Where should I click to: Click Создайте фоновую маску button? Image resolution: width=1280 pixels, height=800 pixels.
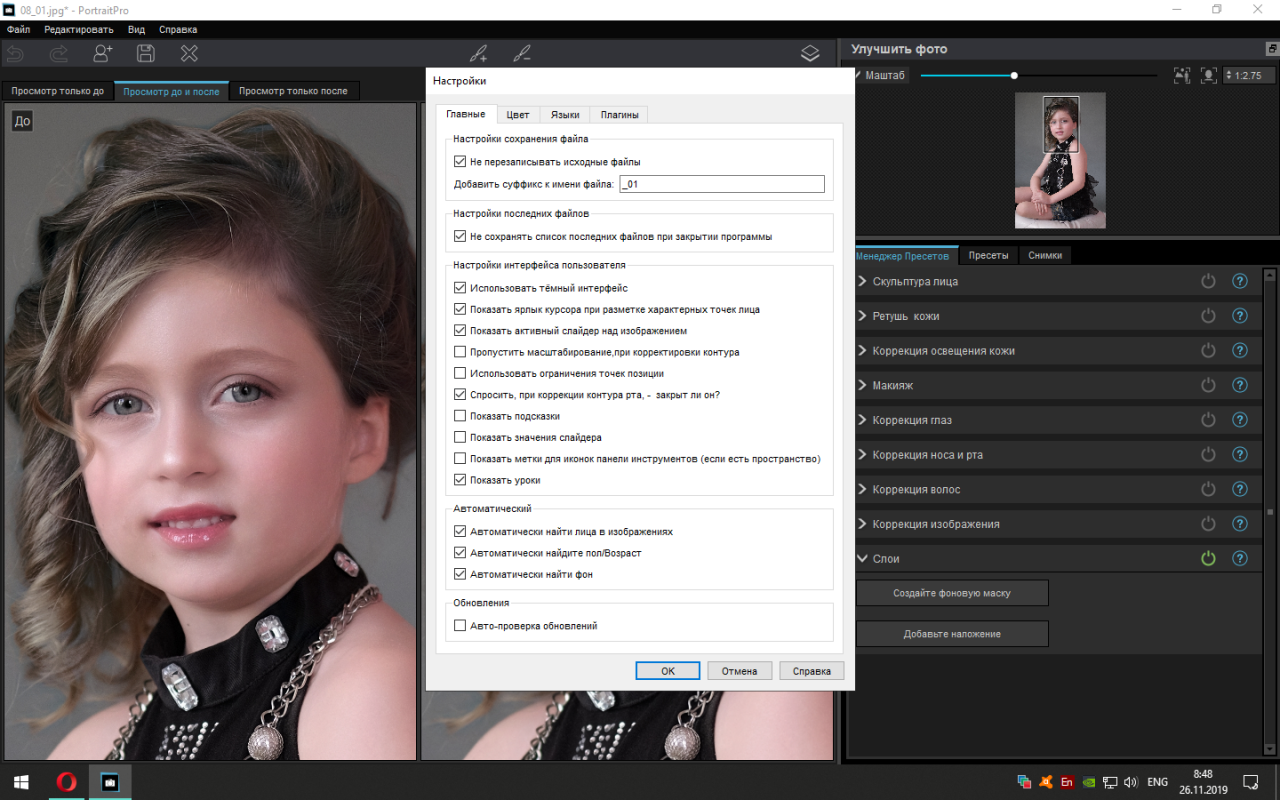click(952, 593)
